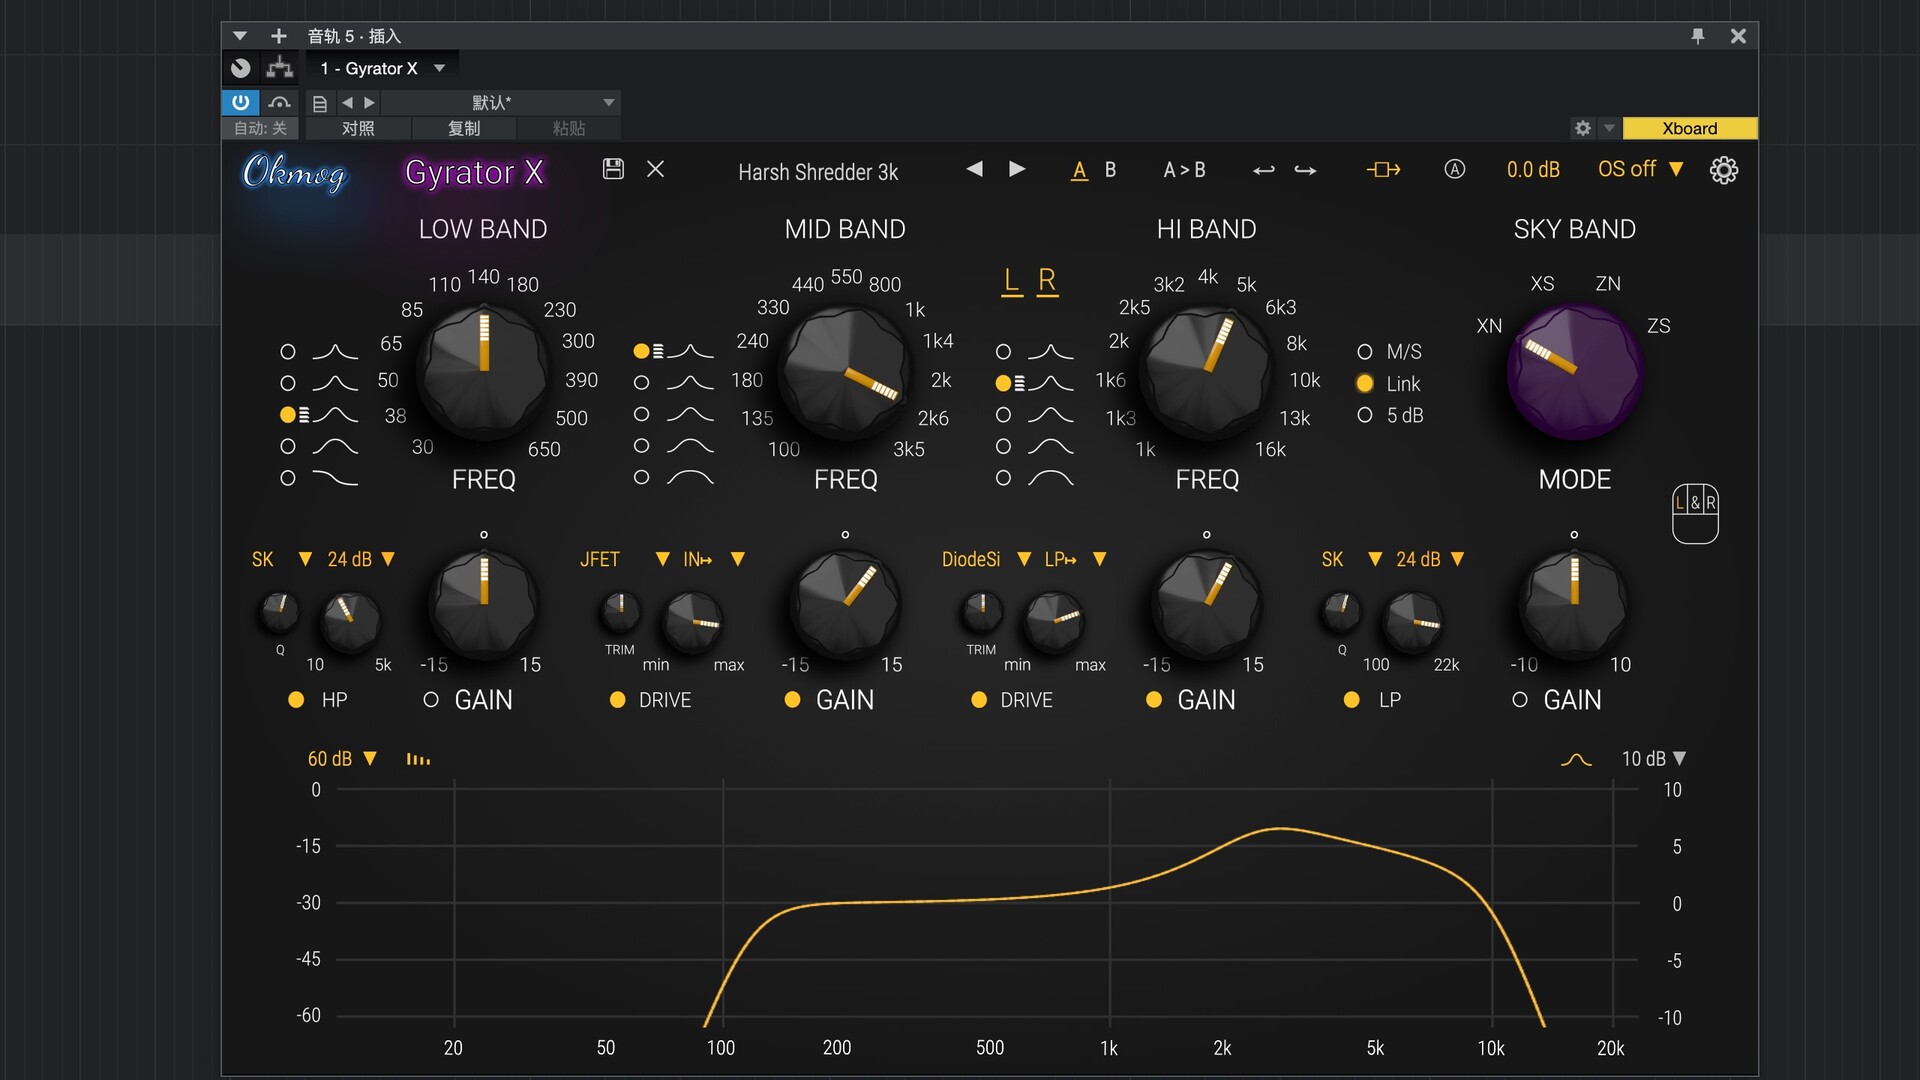The image size is (1920, 1080).
Task: Select the M/S radio option
Action: click(1365, 352)
